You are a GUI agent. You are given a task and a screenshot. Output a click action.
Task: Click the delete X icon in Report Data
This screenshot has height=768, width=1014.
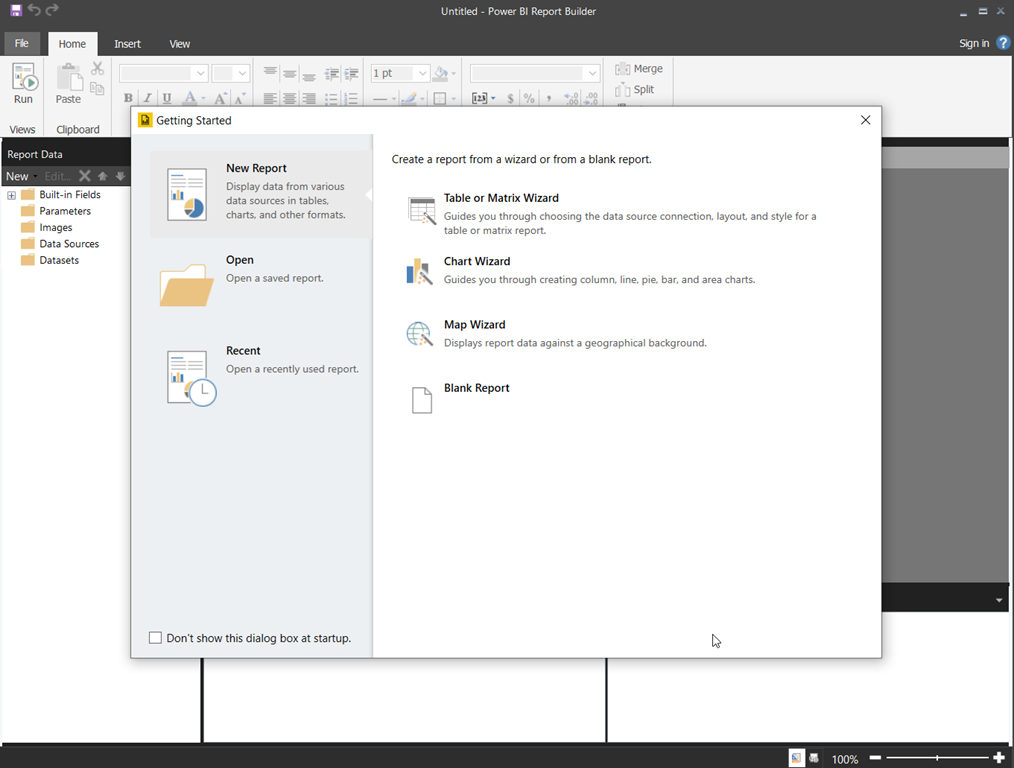(85, 176)
